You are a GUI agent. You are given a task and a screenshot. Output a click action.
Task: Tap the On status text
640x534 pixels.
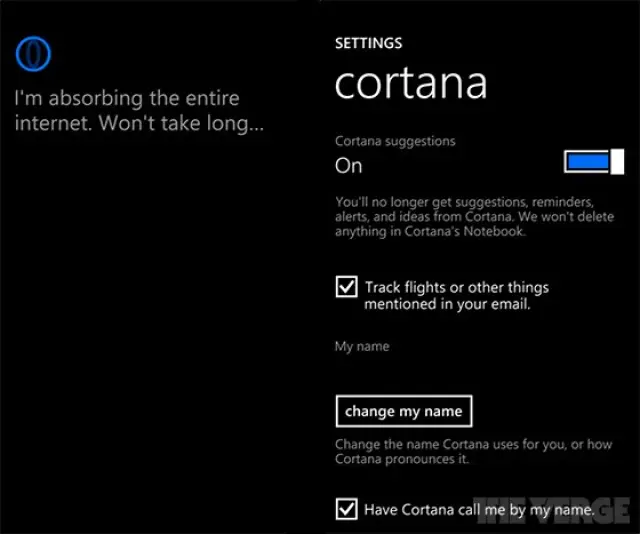point(349,166)
